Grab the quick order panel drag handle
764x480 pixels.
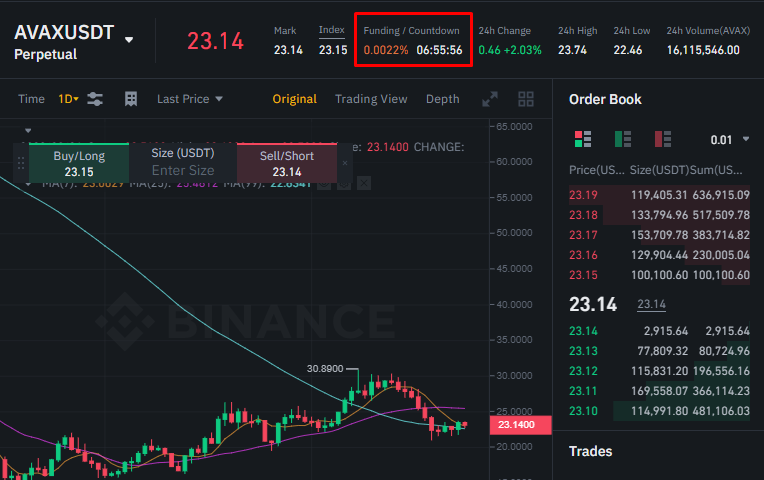tap(20, 163)
